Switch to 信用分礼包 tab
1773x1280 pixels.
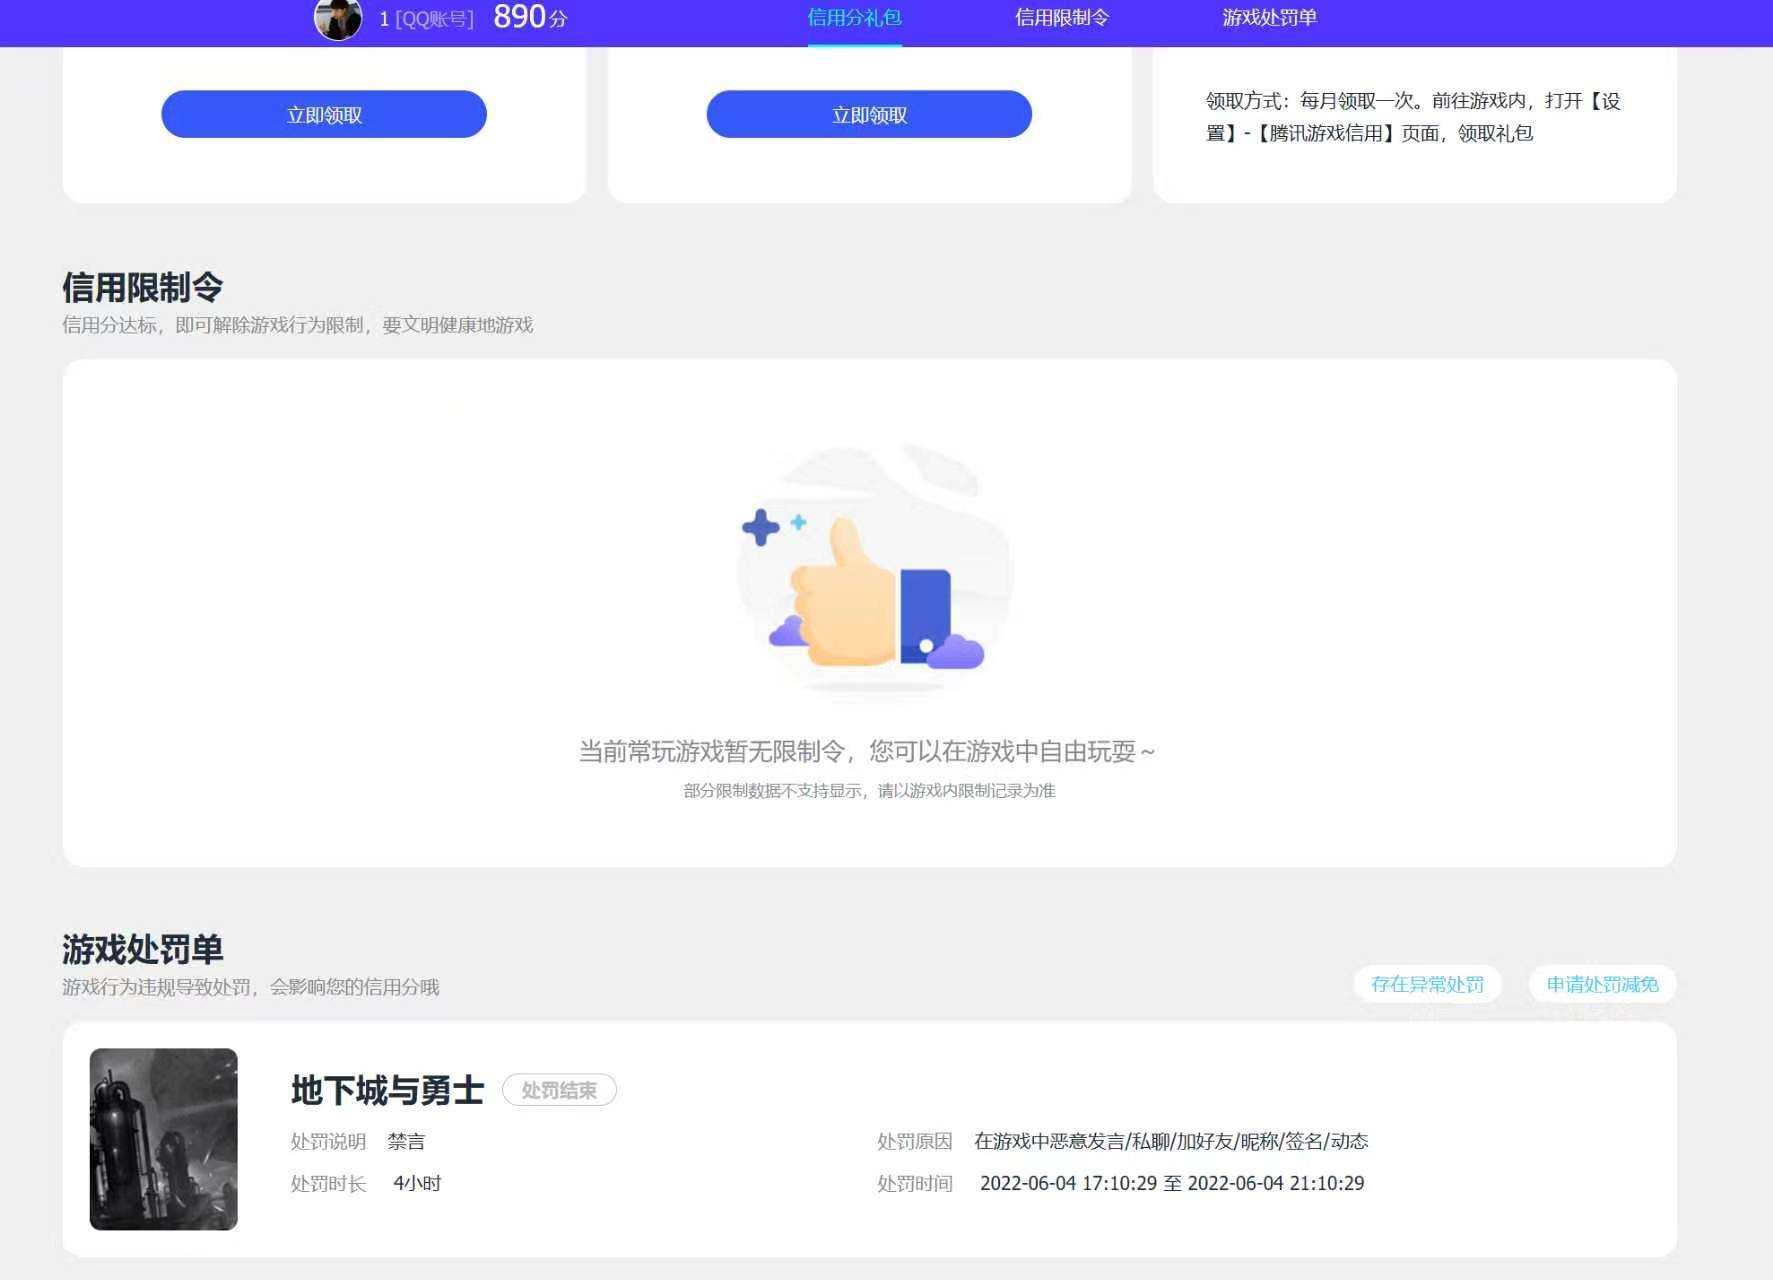(854, 18)
